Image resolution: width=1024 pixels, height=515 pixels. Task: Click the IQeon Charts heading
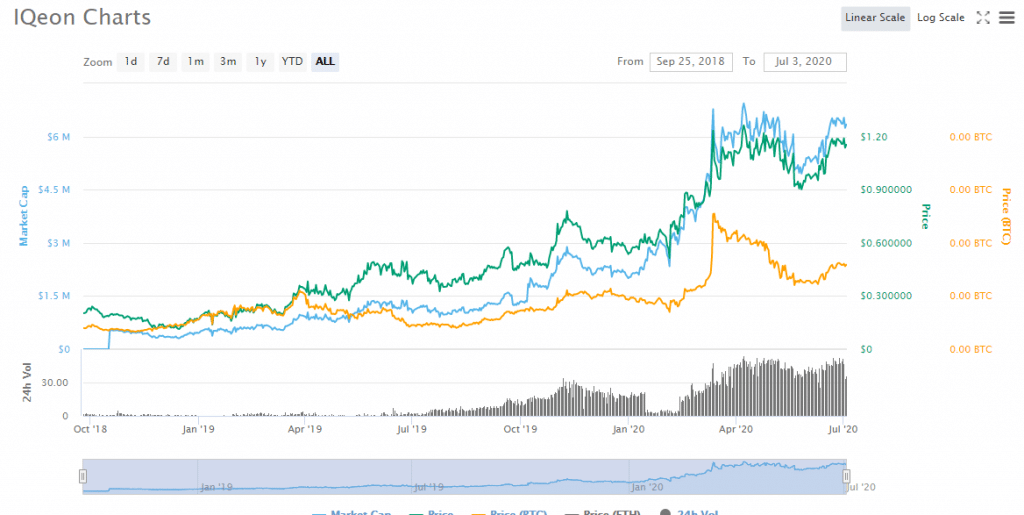pos(82,17)
